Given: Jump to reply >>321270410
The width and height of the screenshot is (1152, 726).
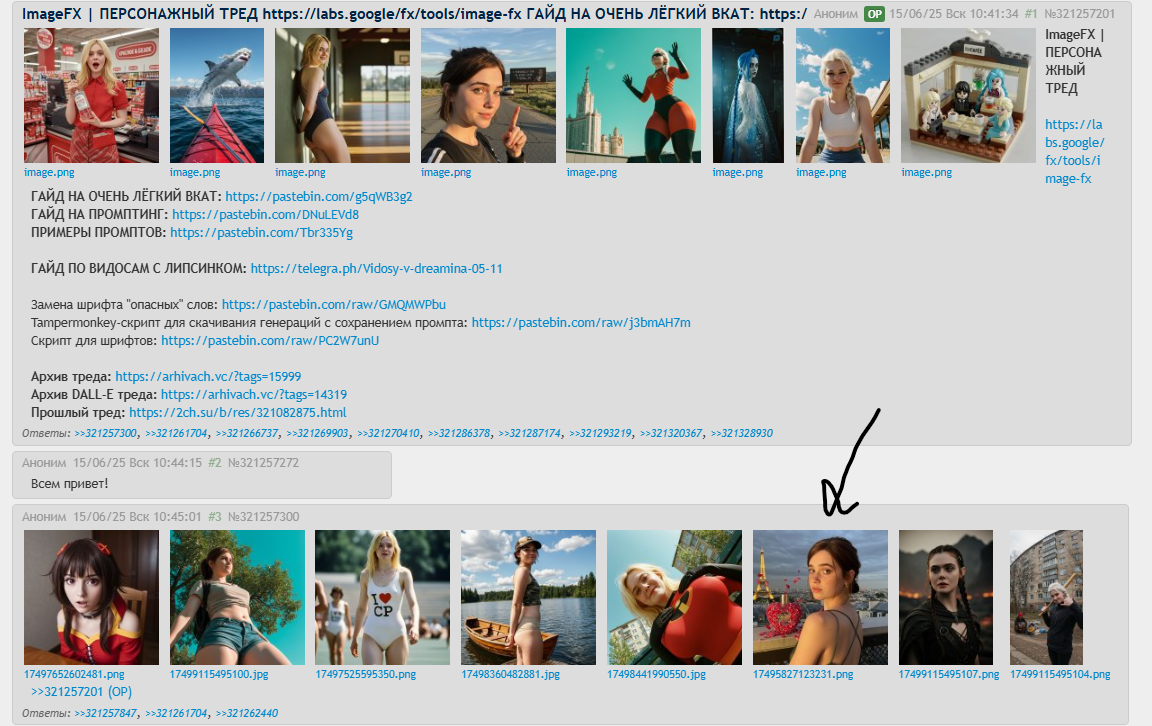Looking at the screenshot, I should [x=388, y=434].
